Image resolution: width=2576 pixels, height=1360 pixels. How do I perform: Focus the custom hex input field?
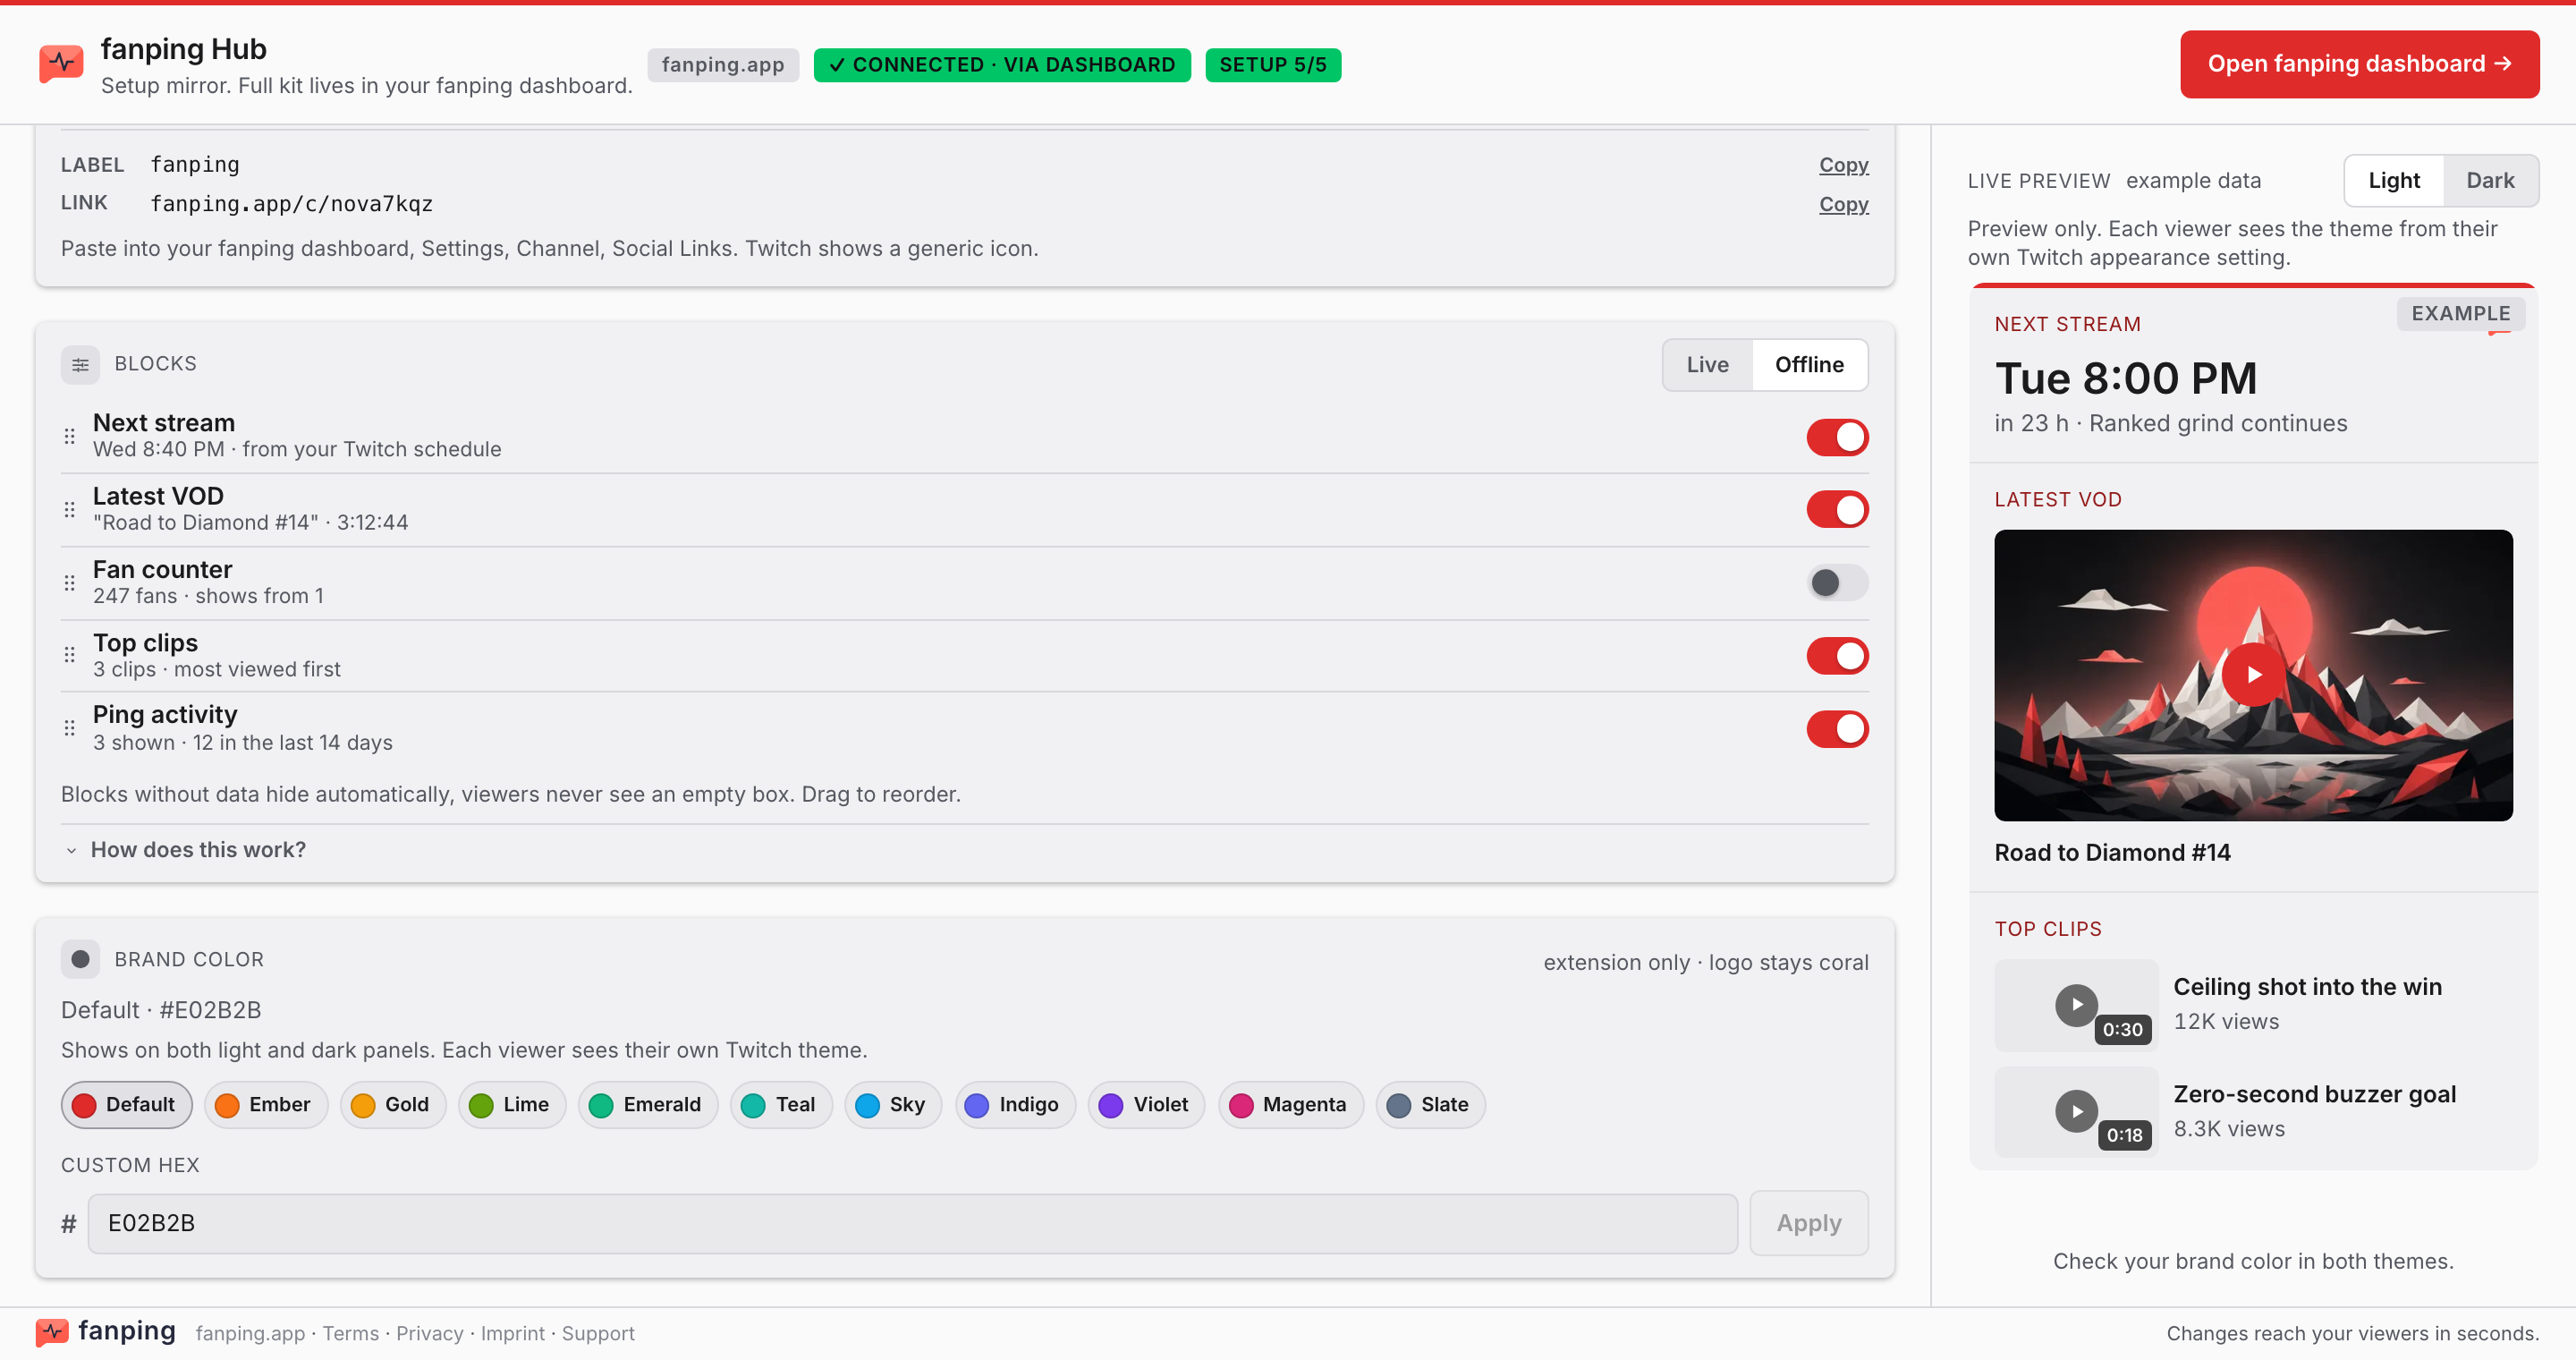pos(912,1224)
